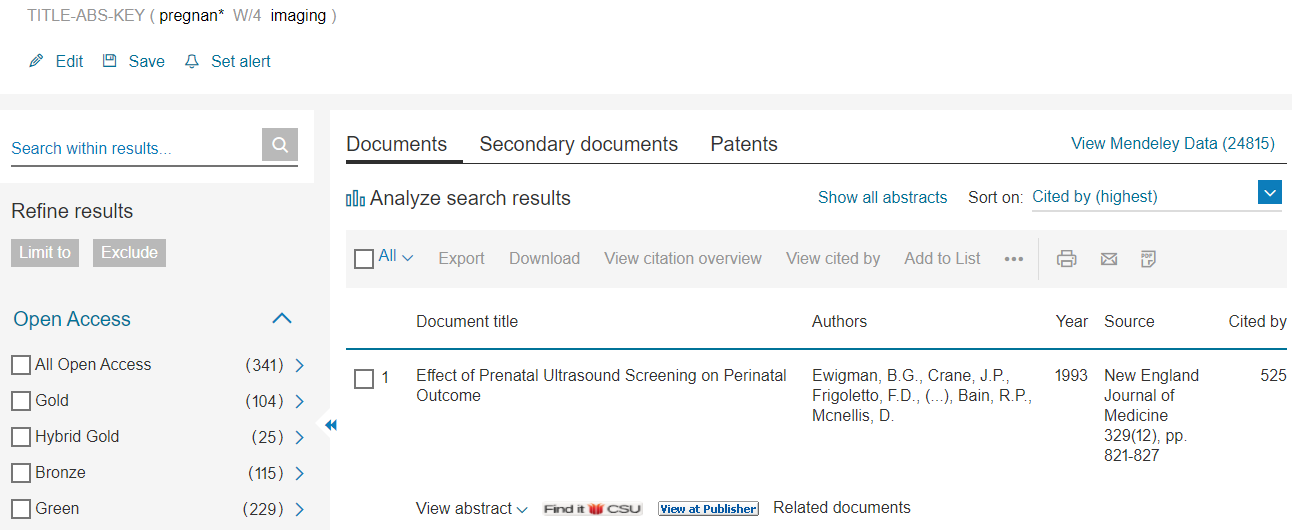Click the create bibliography icon
This screenshot has height=530, width=1292.
tap(1149, 259)
